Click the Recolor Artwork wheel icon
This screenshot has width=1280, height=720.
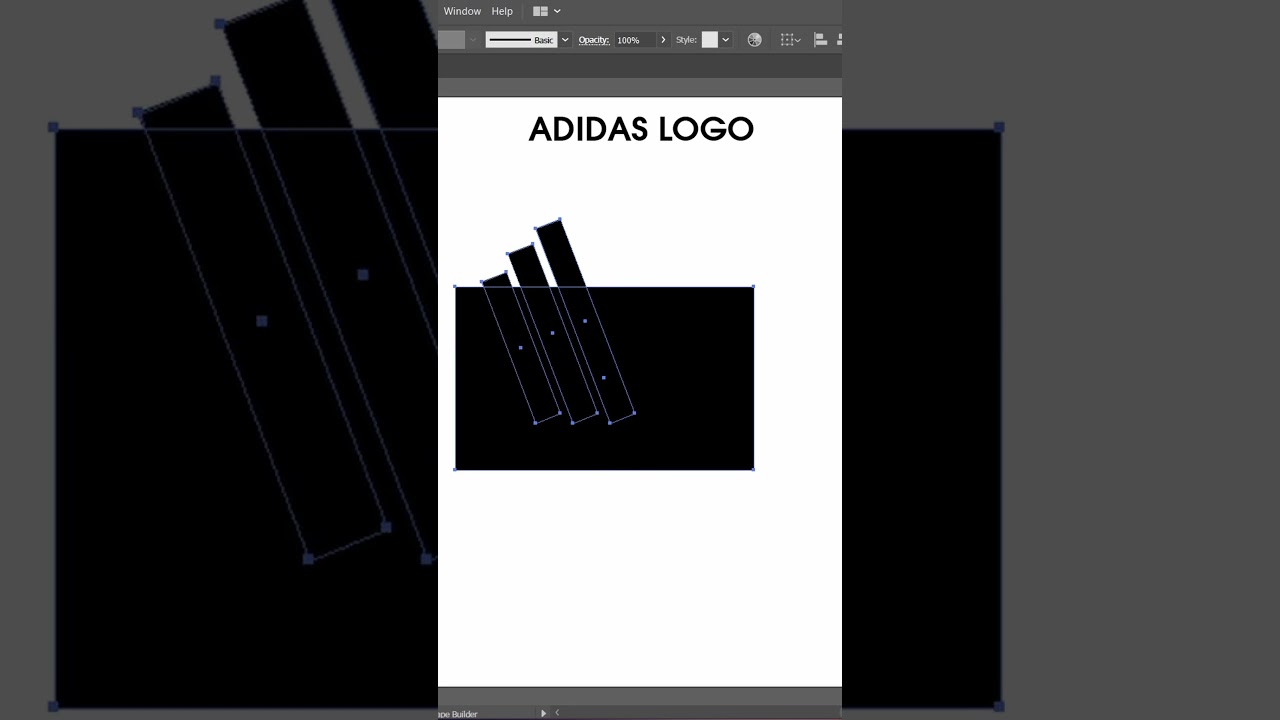[755, 40]
